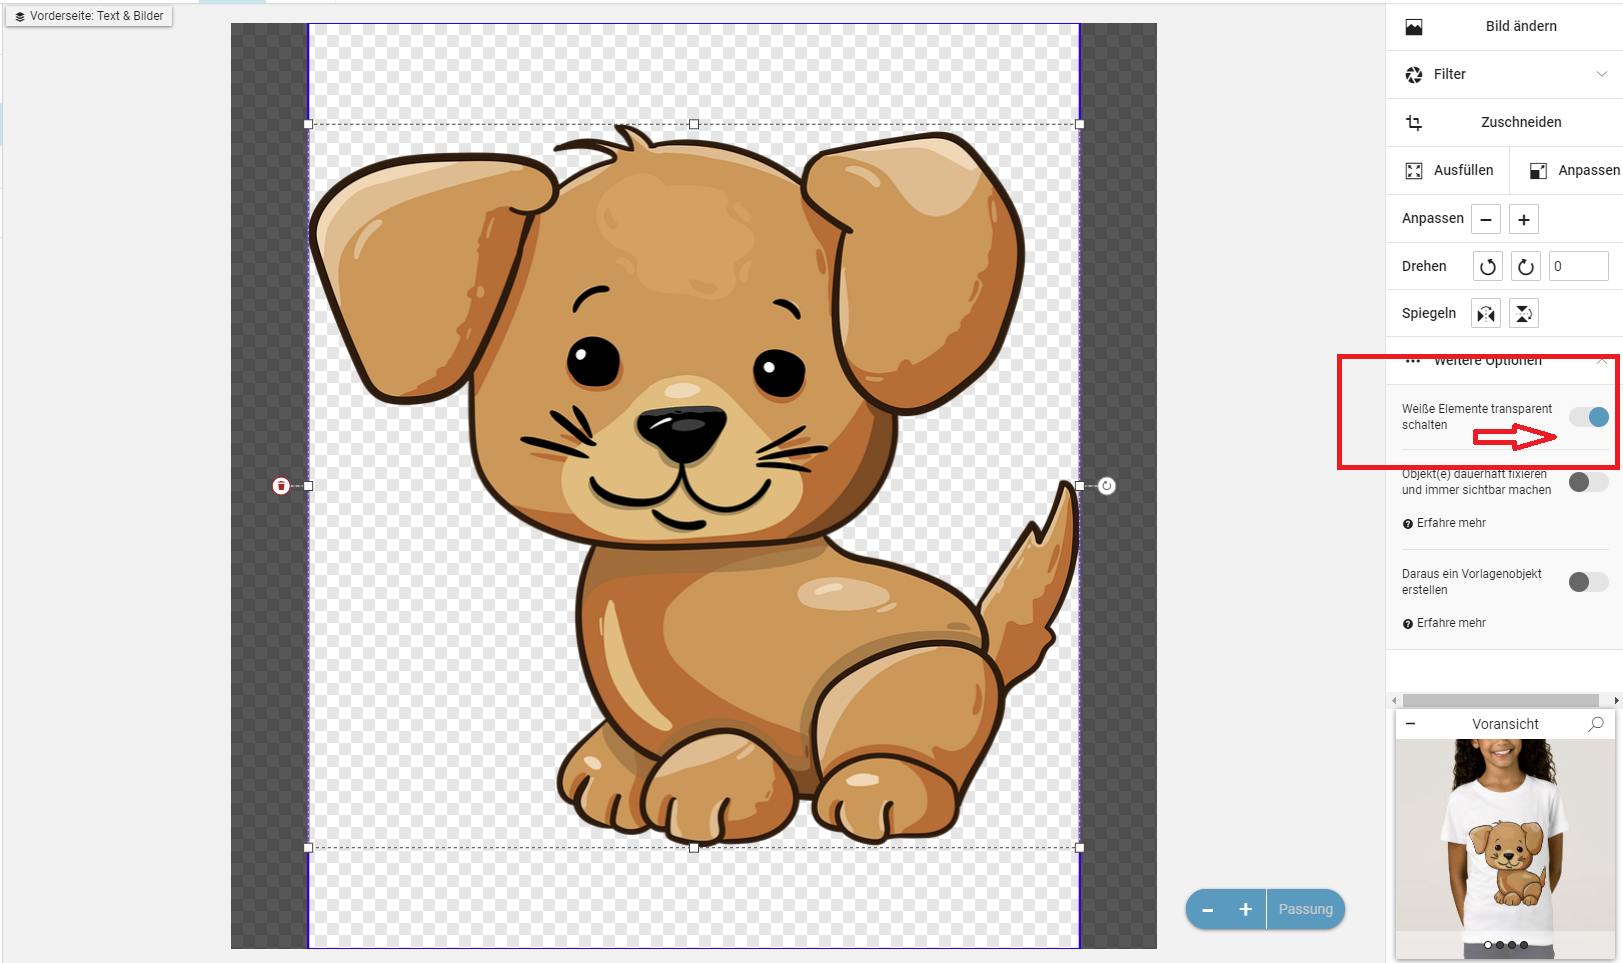The image size is (1623, 963).
Task: Click the T-shirt preview thumbnail
Action: [1505, 848]
